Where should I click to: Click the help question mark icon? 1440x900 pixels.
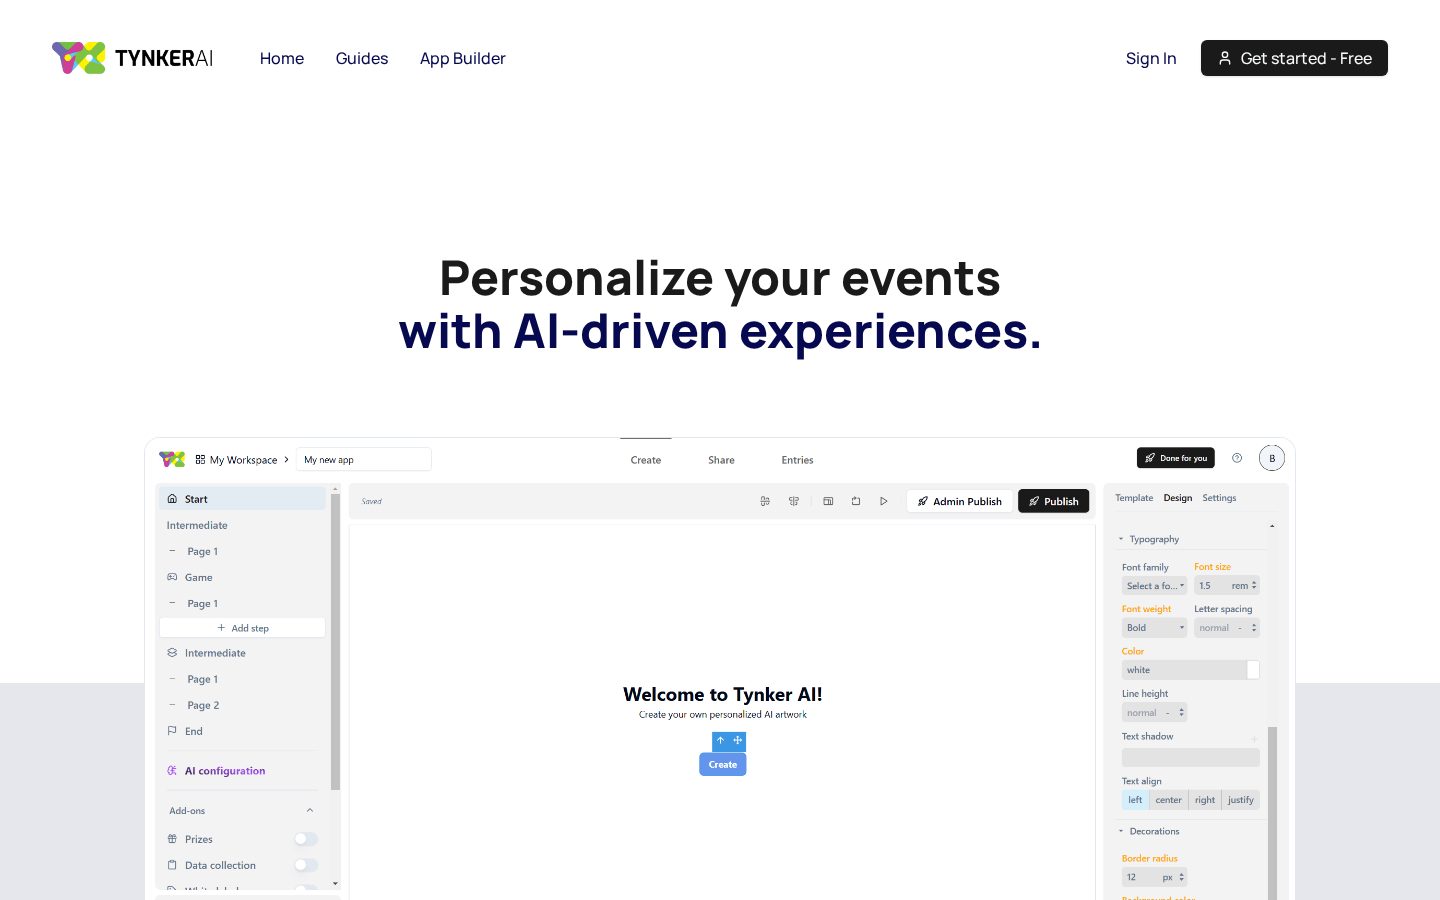point(1237,458)
